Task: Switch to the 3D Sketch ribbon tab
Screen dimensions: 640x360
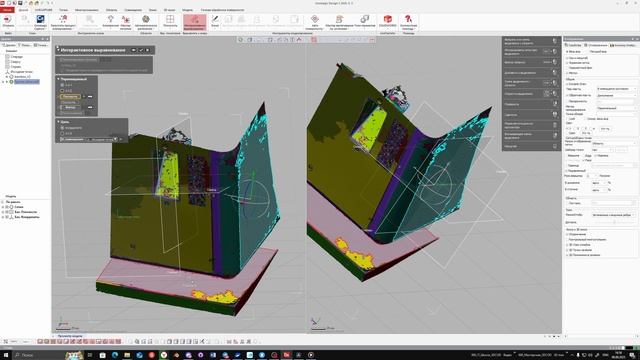Action: tap(169, 10)
